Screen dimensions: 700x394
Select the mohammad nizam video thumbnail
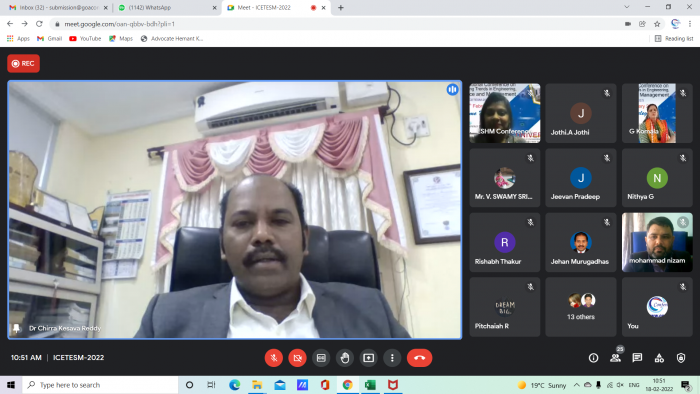pyautogui.click(x=657, y=242)
